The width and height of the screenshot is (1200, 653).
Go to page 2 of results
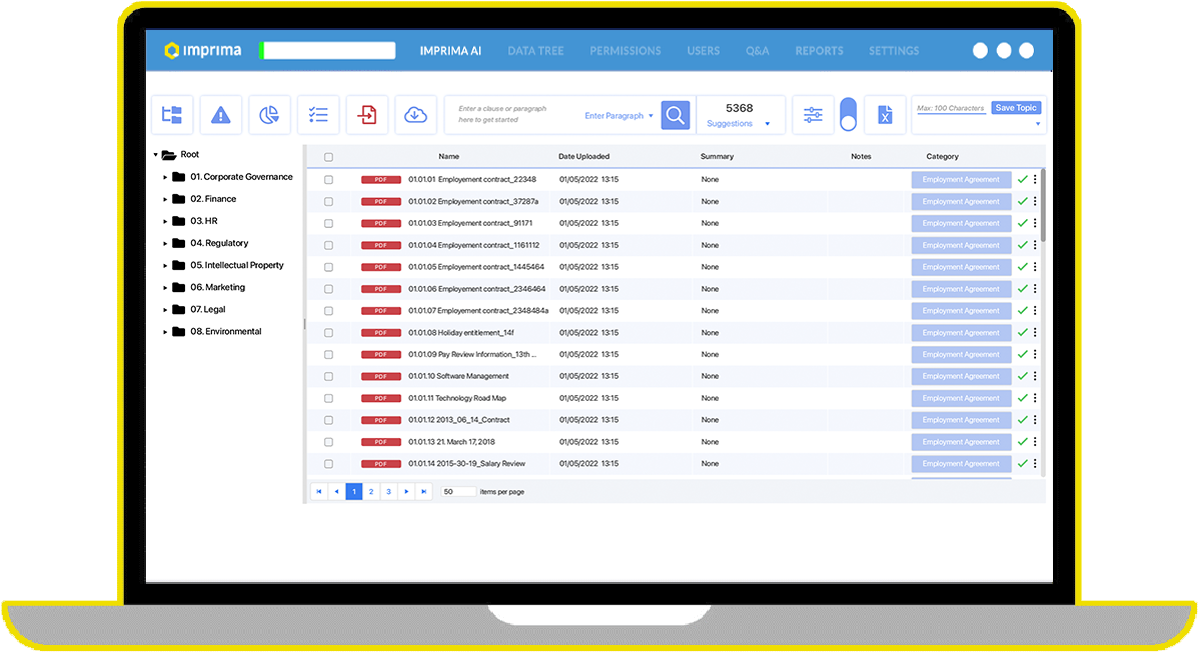point(371,492)
